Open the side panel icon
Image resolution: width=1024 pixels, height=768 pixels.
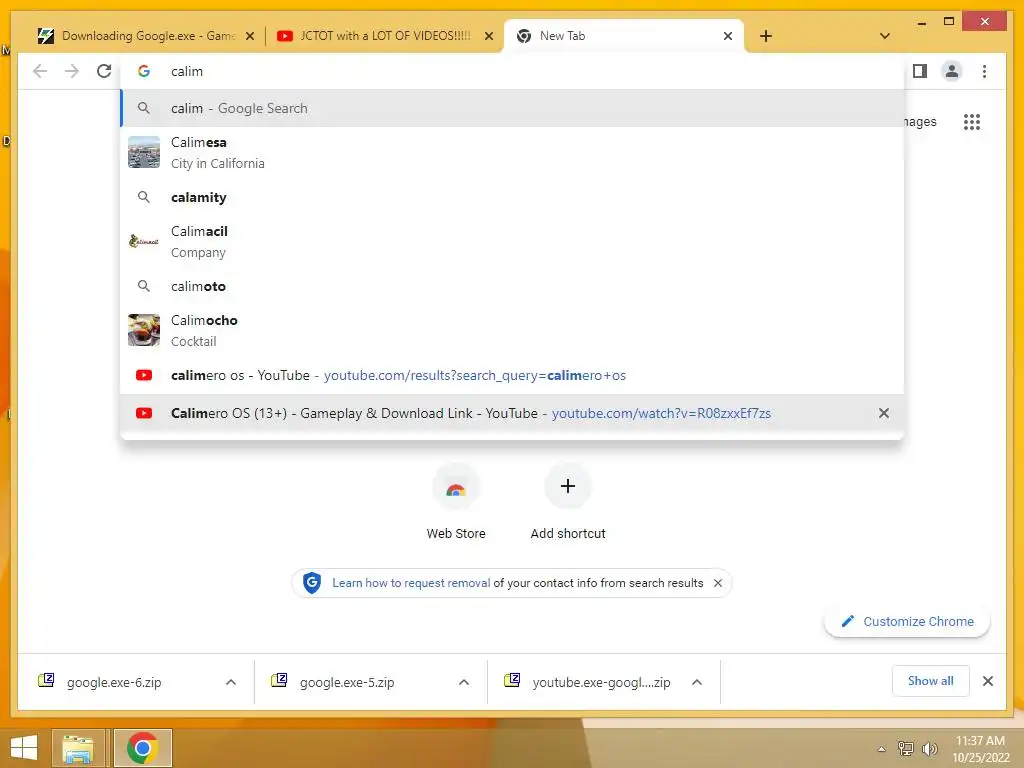click(920, 71)
